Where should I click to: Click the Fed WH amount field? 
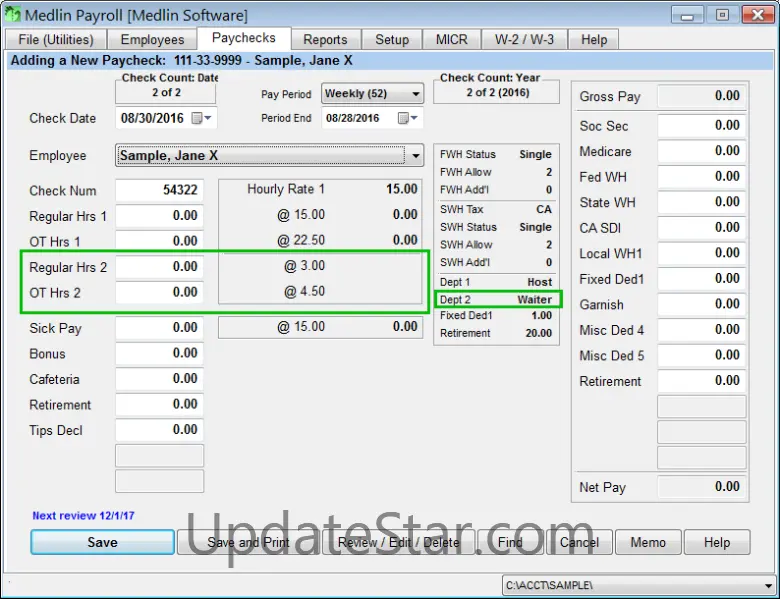pyautogui.click(x=702, y=177)
